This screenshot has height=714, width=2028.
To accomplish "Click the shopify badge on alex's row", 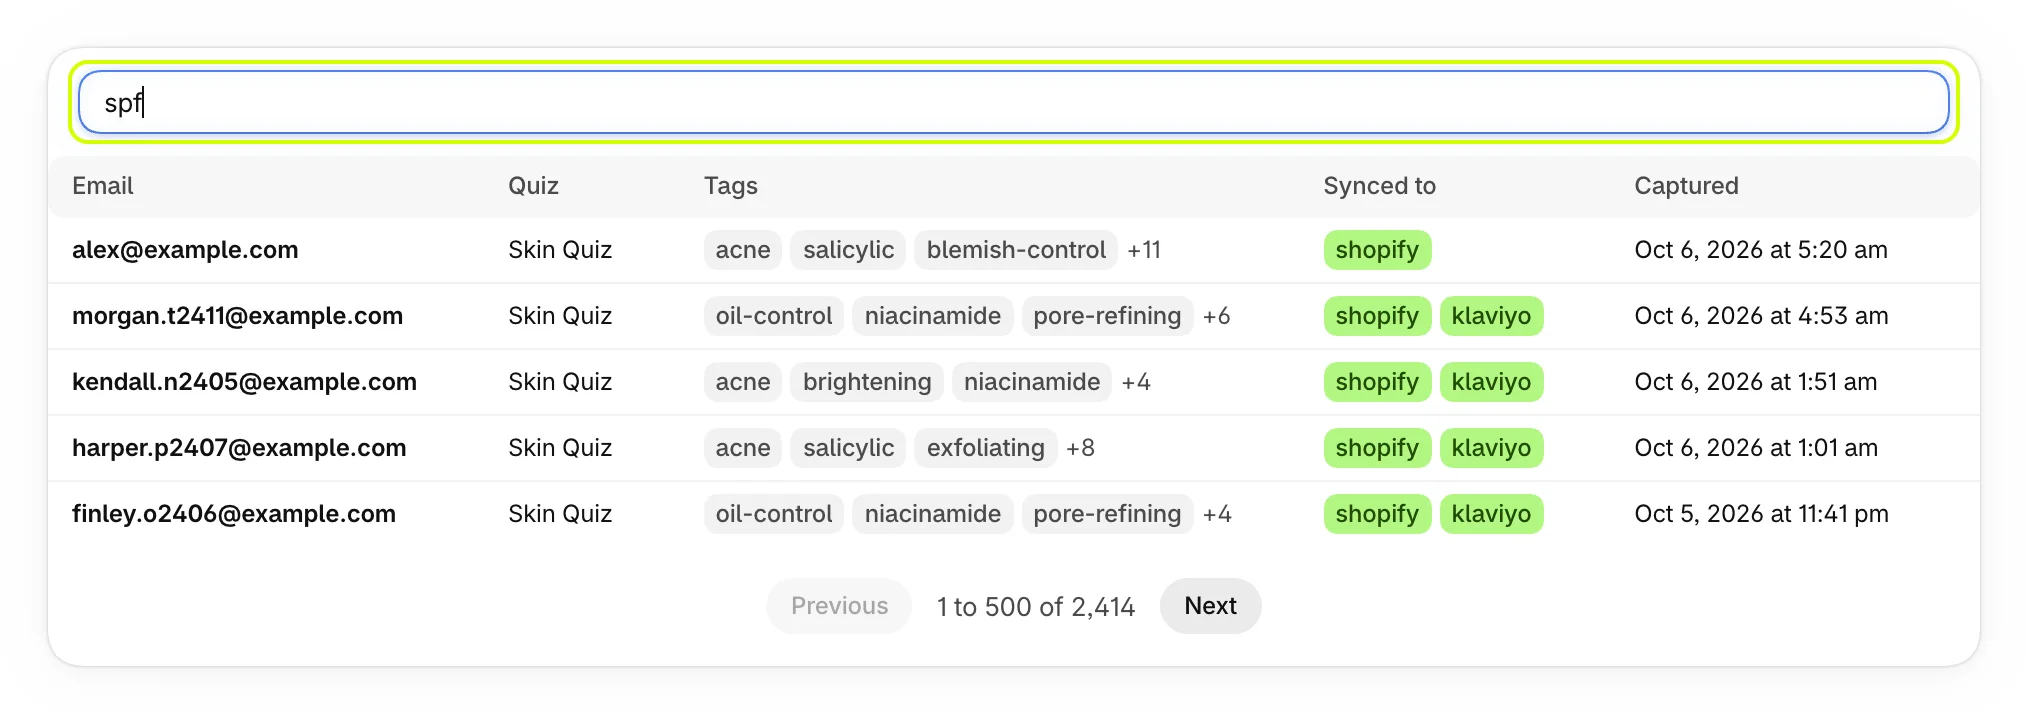I will (x=1377, y=250).
